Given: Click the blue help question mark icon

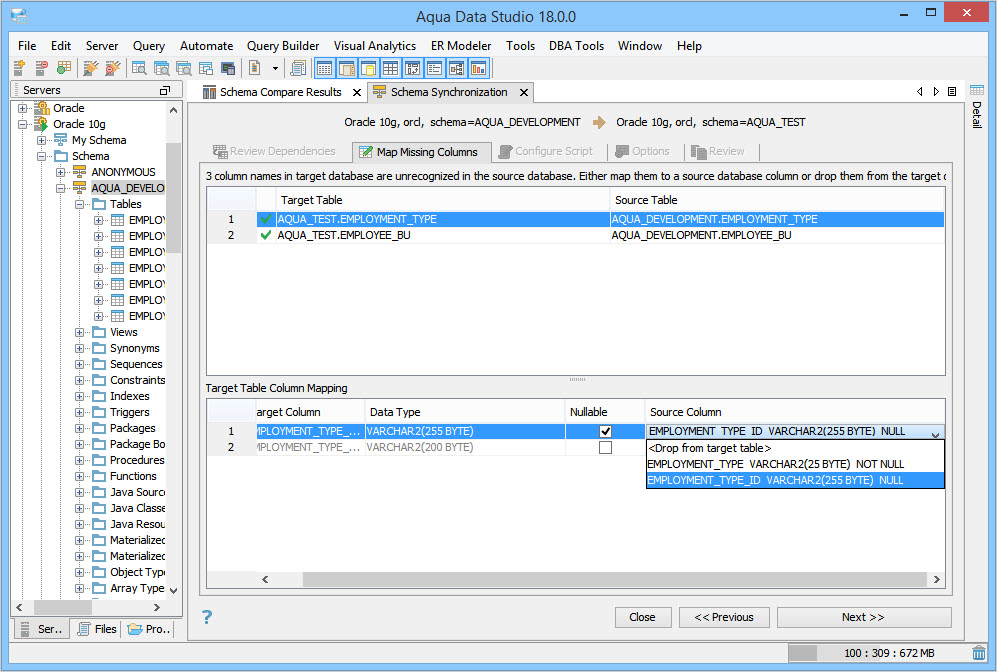Looking at the screenshot, I should [x=207, y=617].
